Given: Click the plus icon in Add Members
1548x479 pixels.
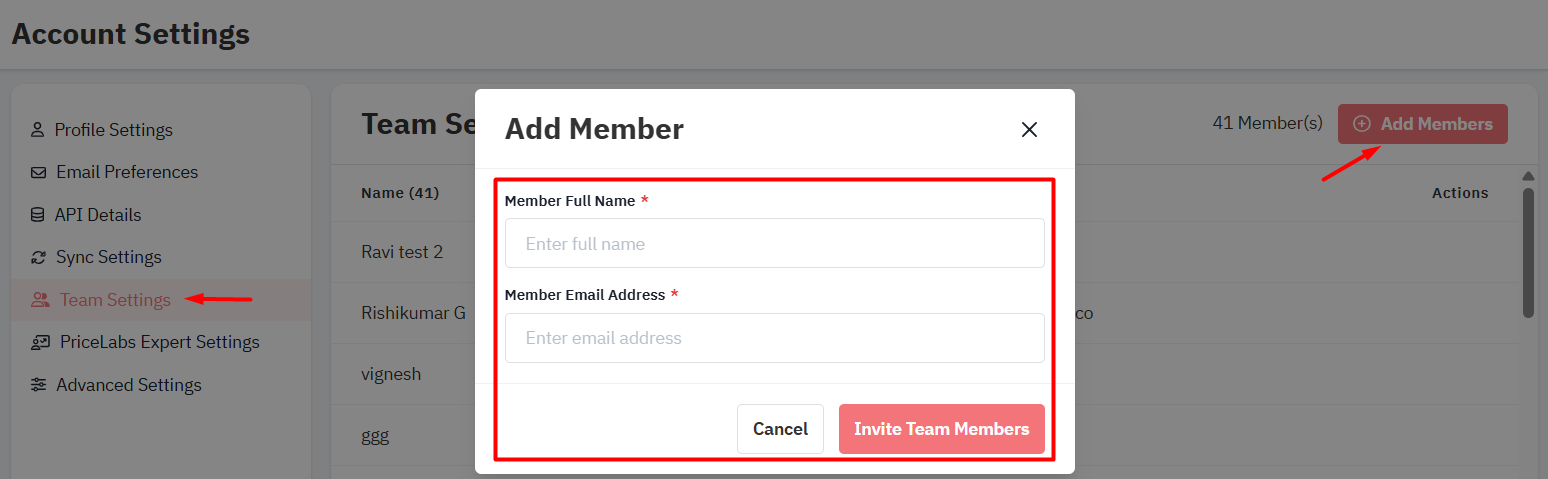Looking at the screenshot, I should tap(1362, 124).
